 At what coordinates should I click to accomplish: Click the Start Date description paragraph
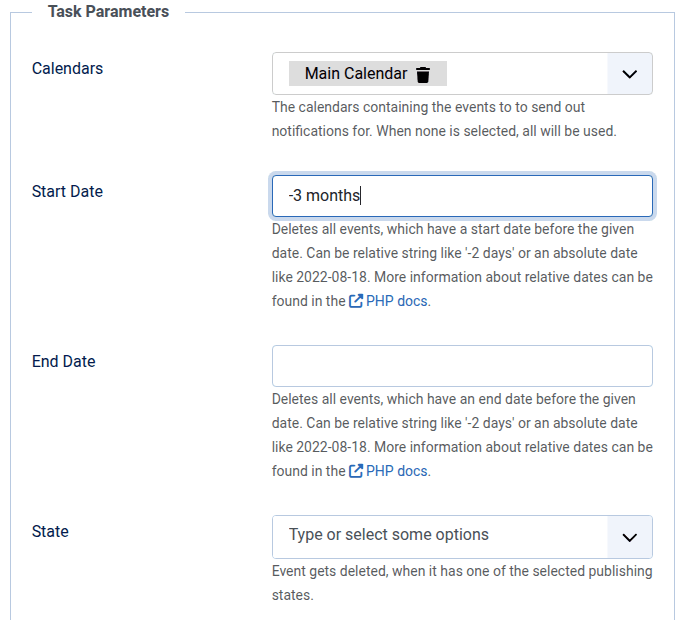pyautogui.click(x=462, y=254)
